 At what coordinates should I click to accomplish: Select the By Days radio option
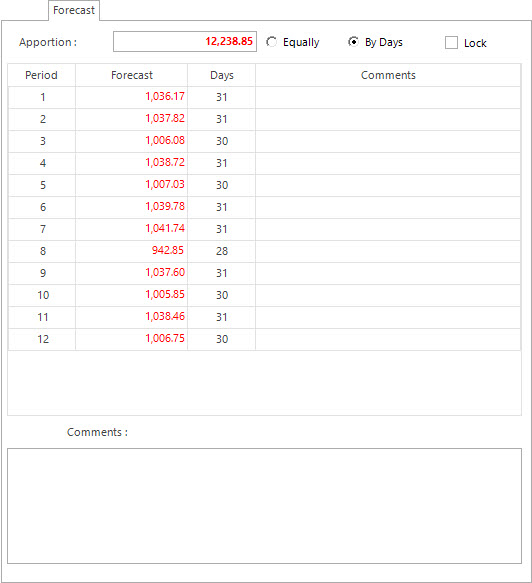click(353, 42)
